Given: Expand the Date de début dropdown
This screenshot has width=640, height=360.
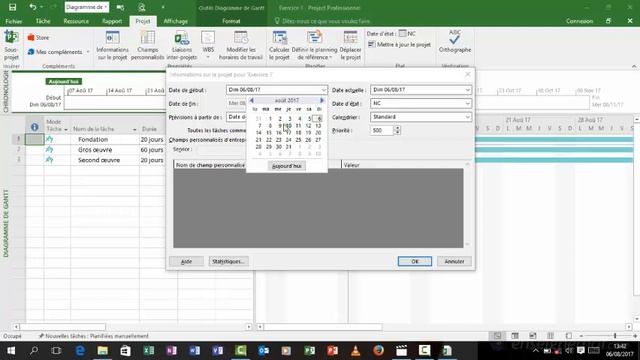Looking at the screenshot, I should coord(323,90).
